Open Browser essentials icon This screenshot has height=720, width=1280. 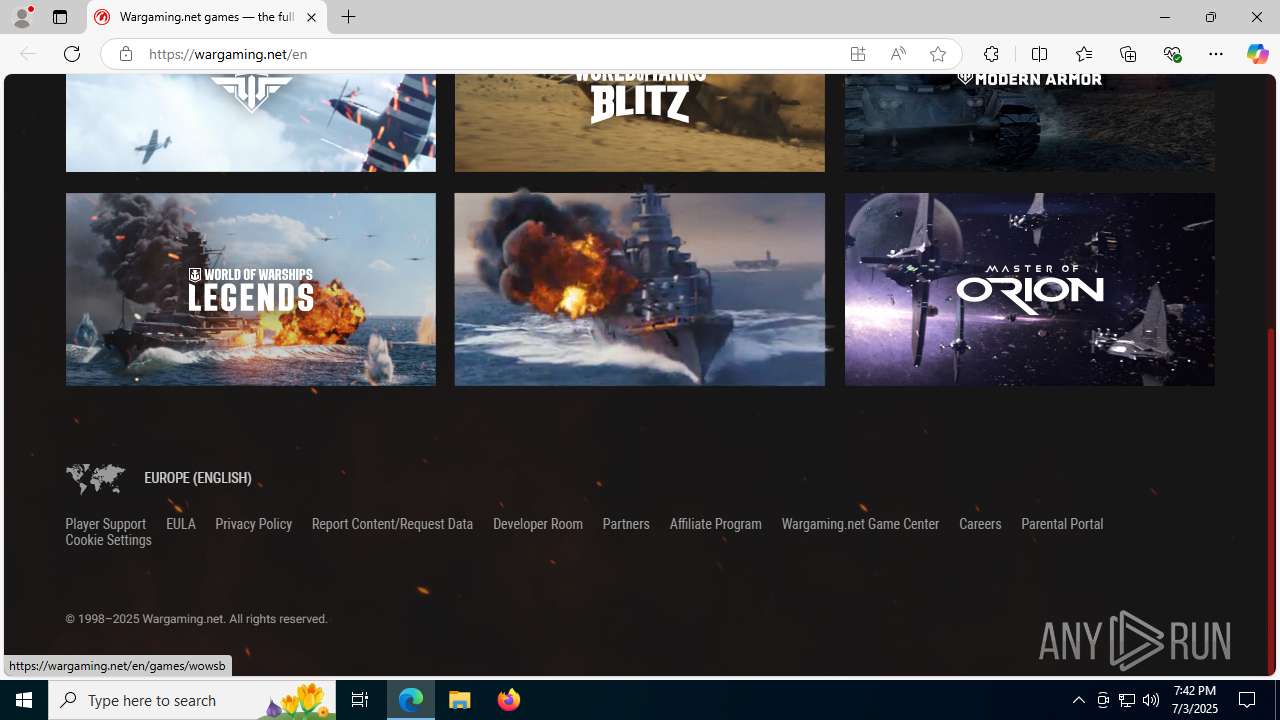click(x=1172, y=54)
